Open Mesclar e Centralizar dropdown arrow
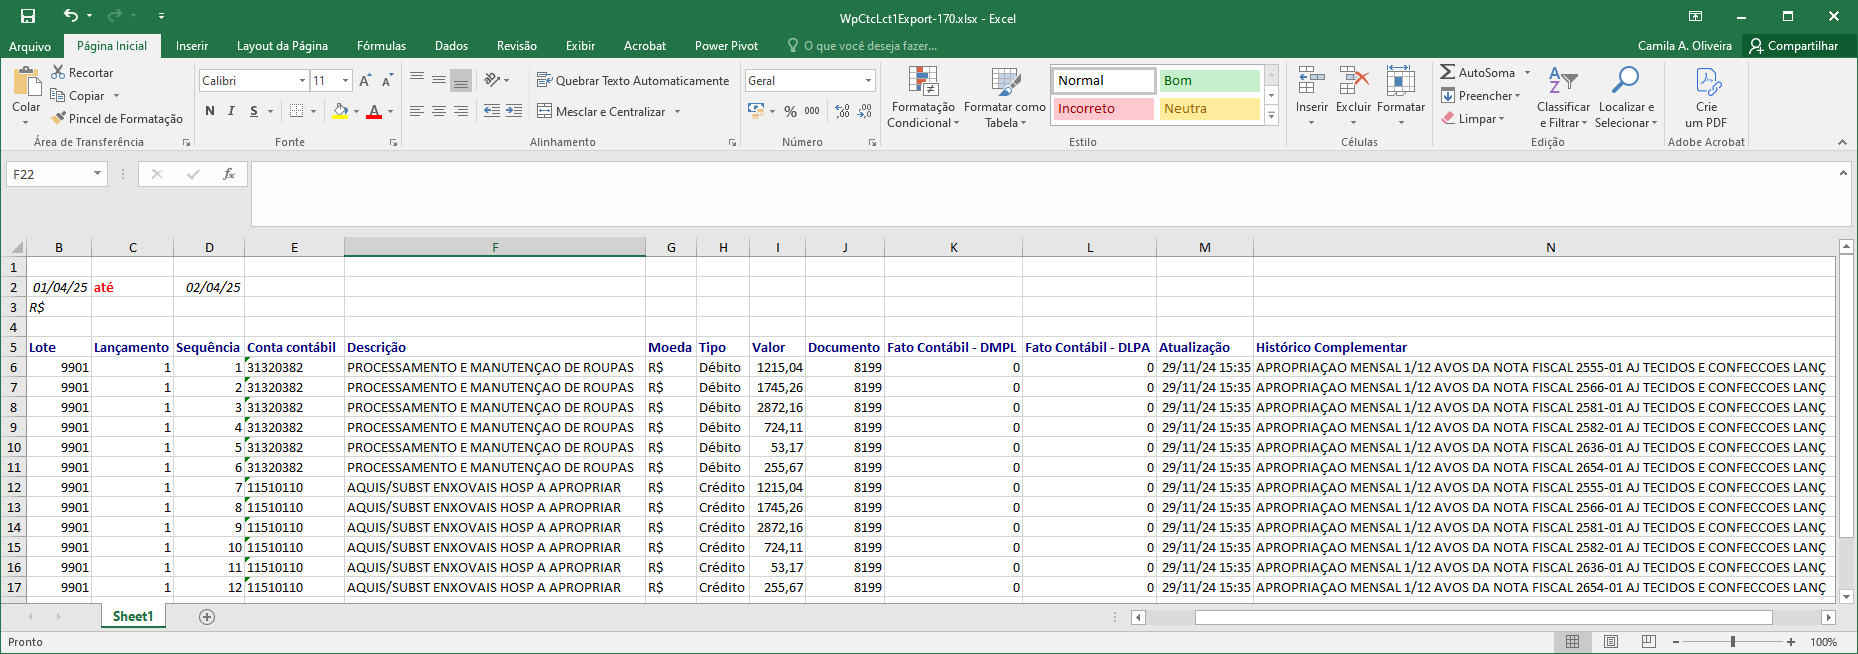 (x=677, y=111)
